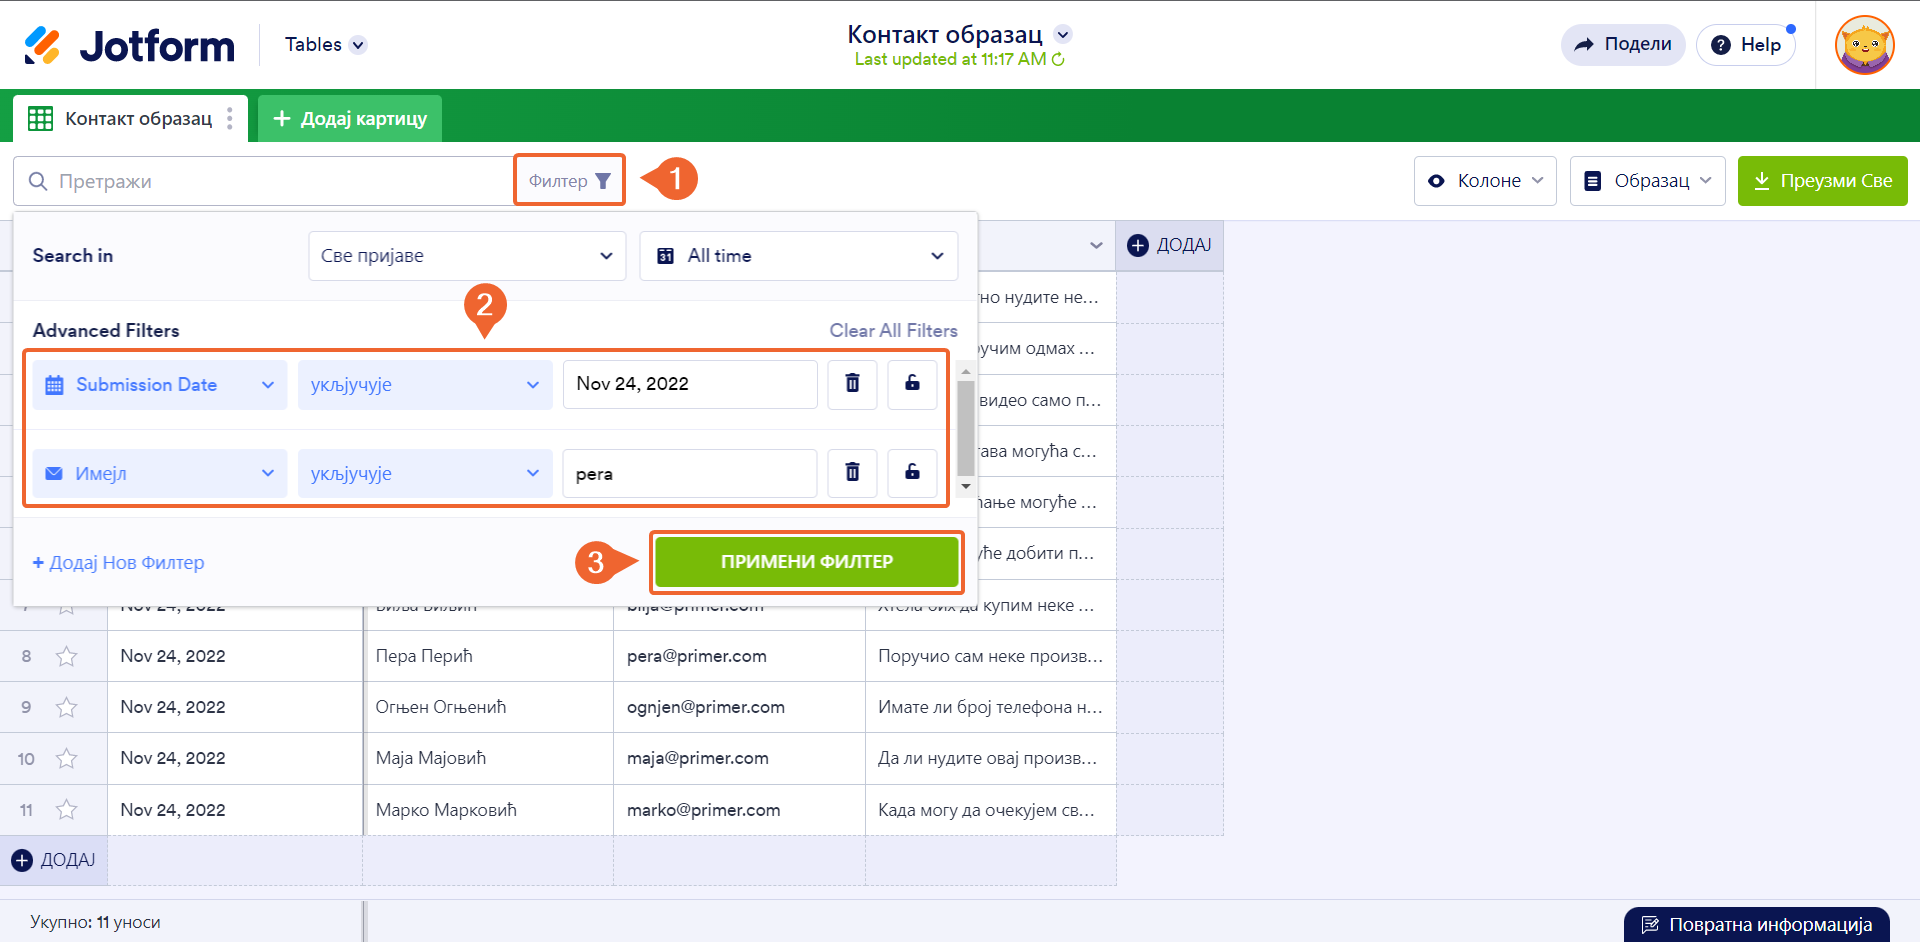Open the All time date range dropdown
This screenshot has width=1920, height=942.
[x=798, y=256]
